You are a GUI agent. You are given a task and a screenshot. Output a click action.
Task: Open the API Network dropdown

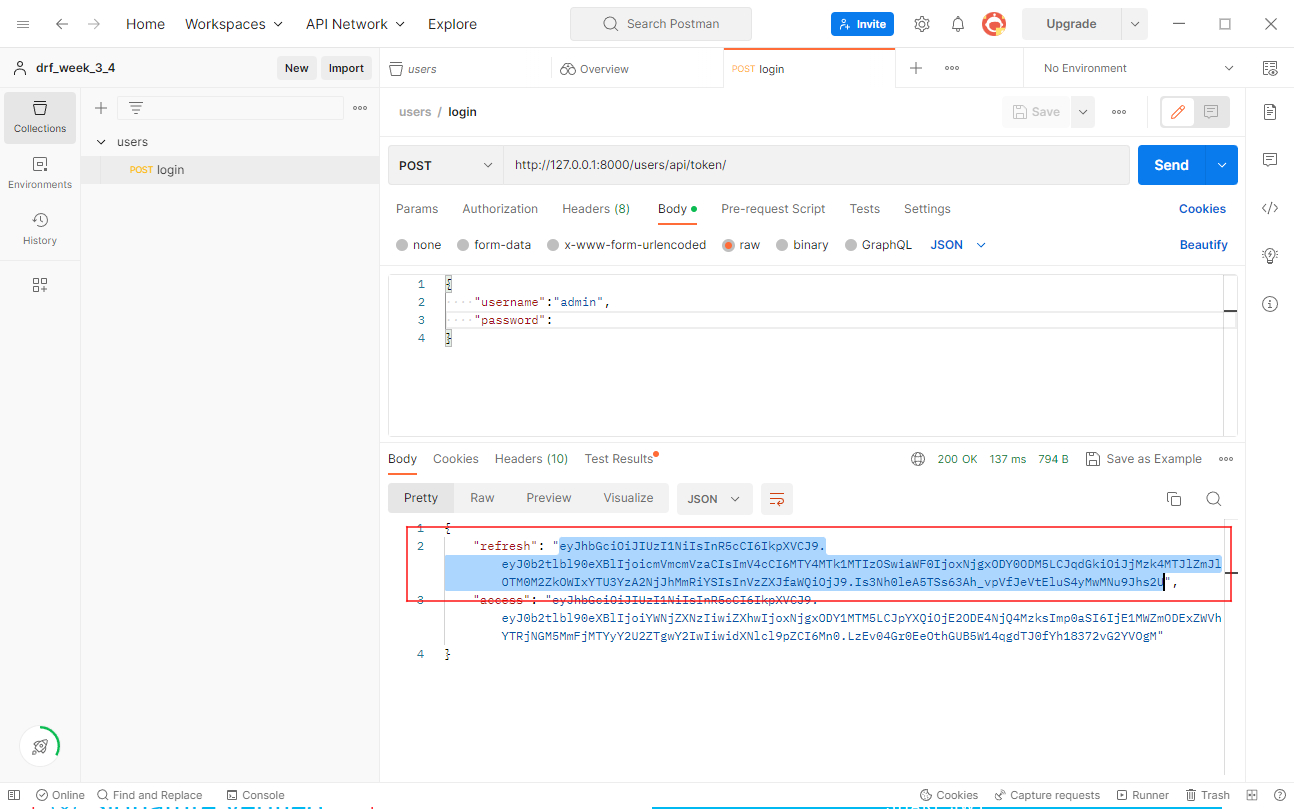point(356,24)
